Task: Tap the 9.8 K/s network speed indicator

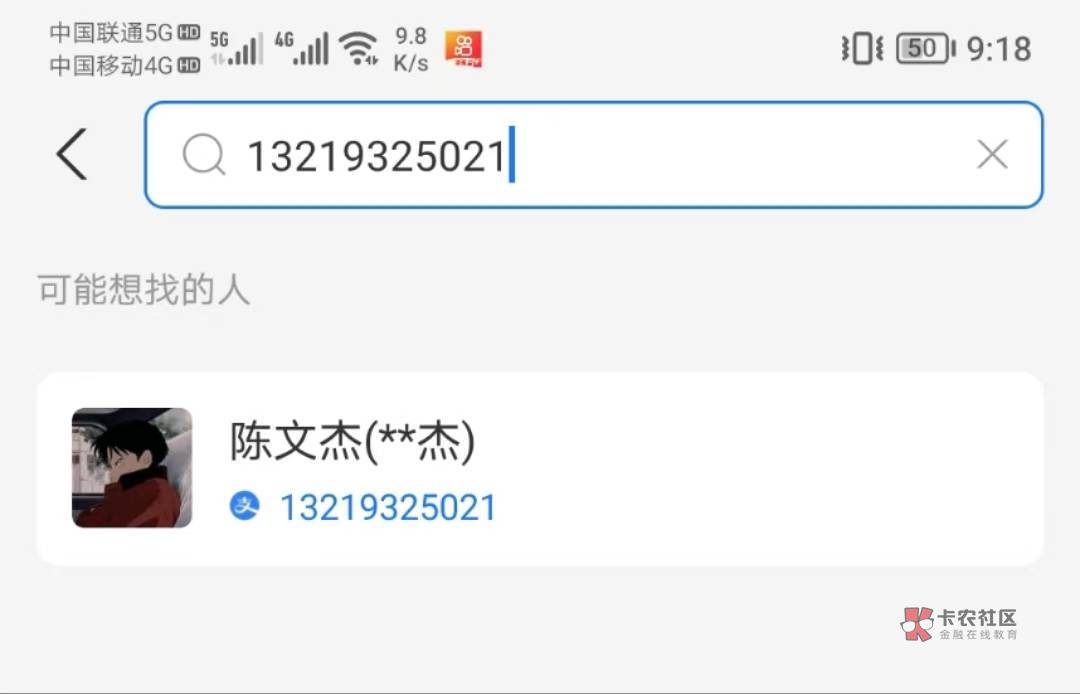Action: (411, 50)
